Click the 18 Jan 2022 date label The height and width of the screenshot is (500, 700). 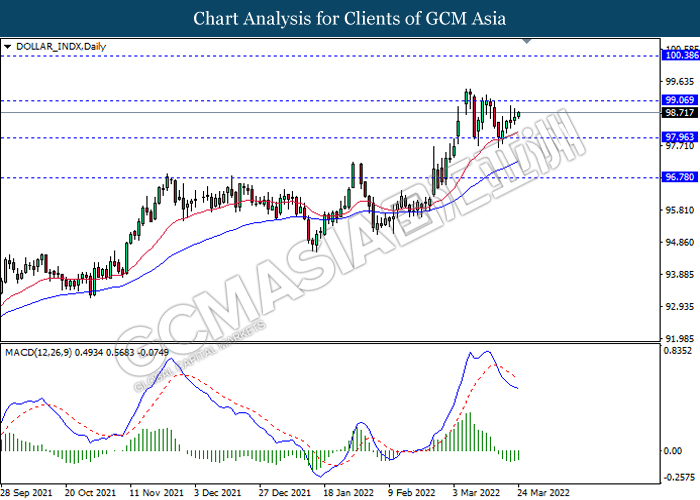coord(349,493)
